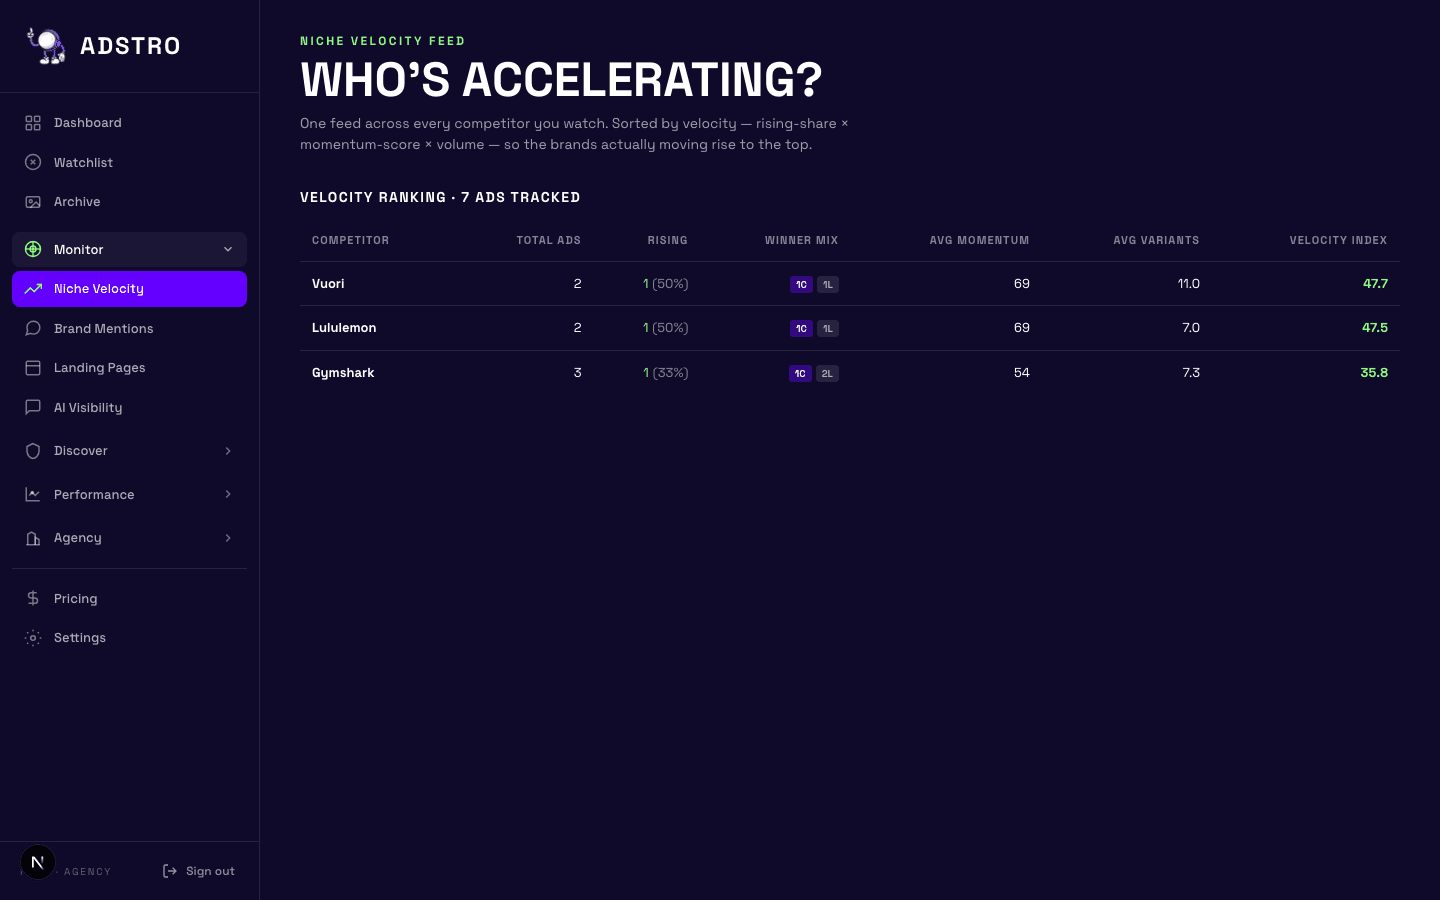Open the Vuori competitor row

[x=328, y=284]
